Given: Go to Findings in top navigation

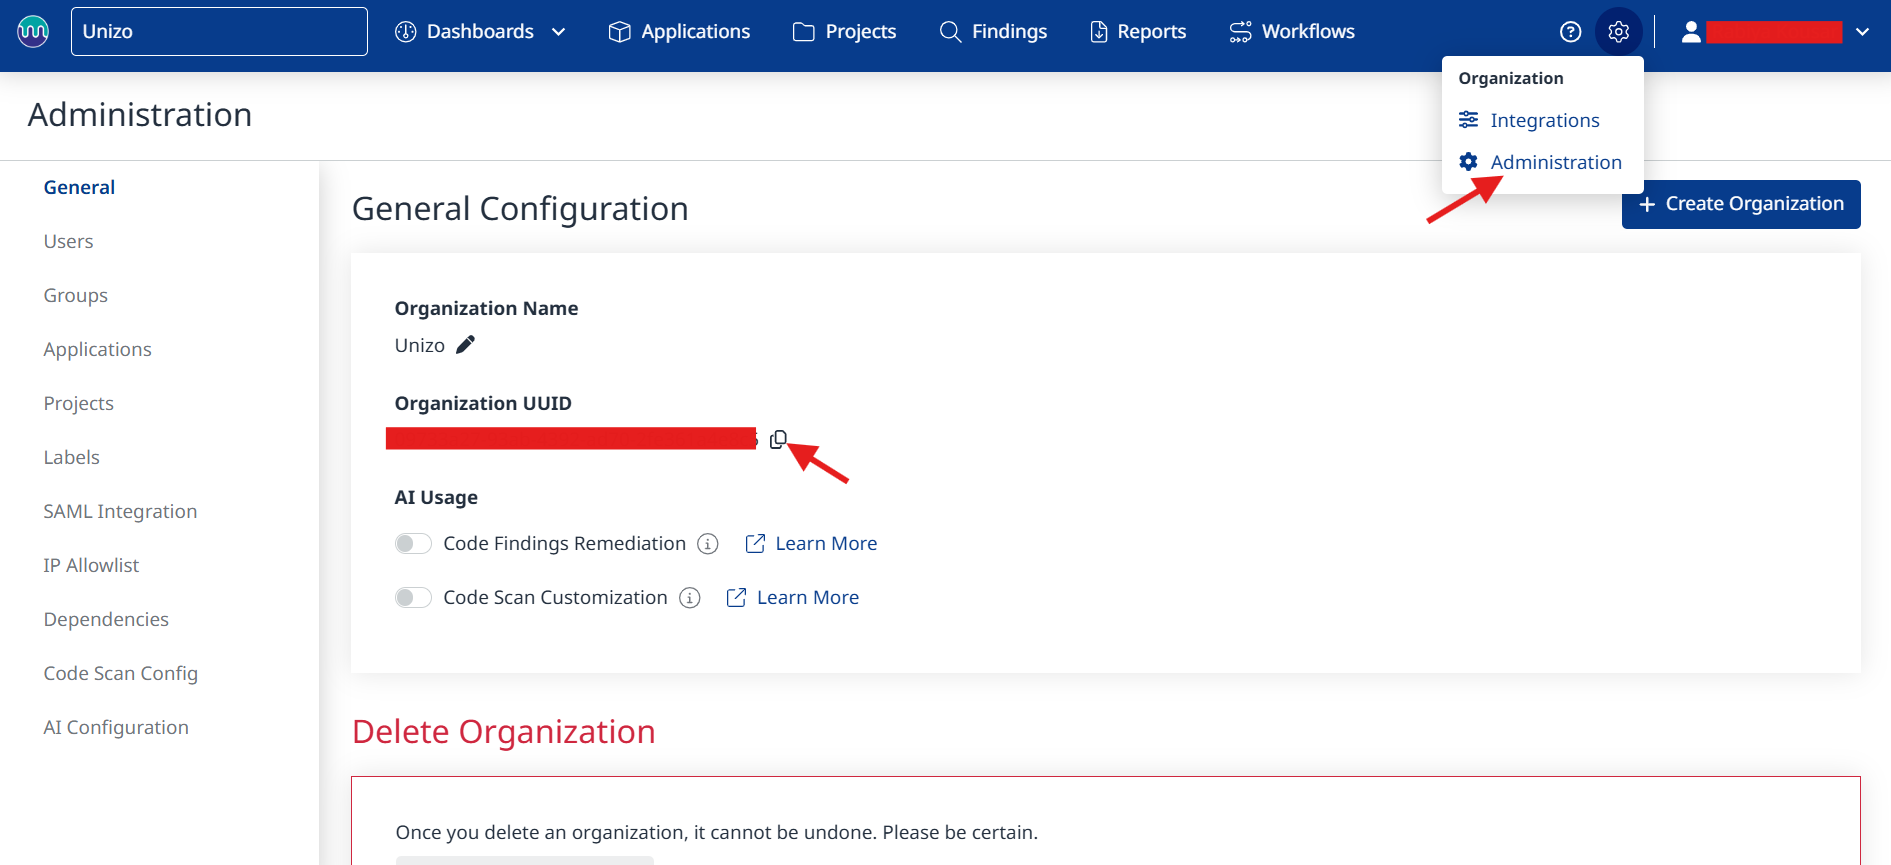Looking at the screenshot, I should pyautogui.click(x=993, y=32).
